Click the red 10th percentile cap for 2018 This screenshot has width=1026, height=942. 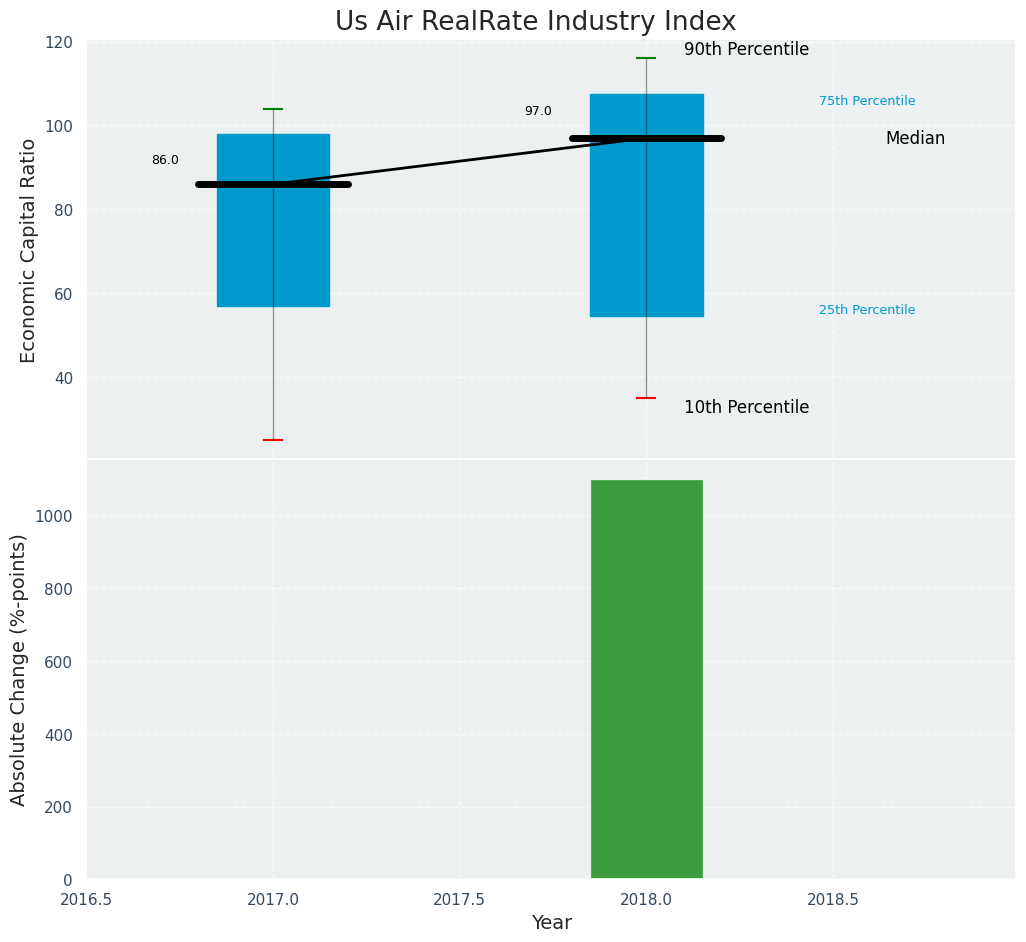tap(646, 398)
